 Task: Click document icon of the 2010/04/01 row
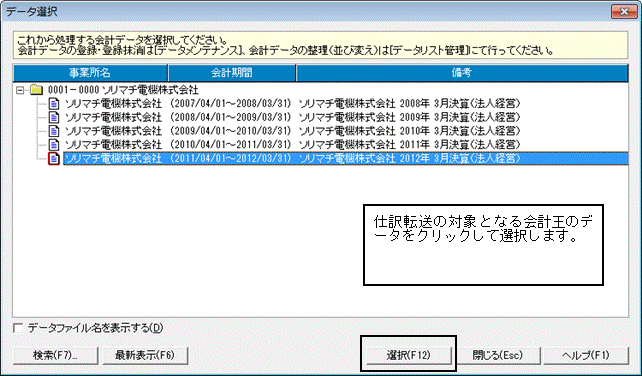[x=54, y=145]
